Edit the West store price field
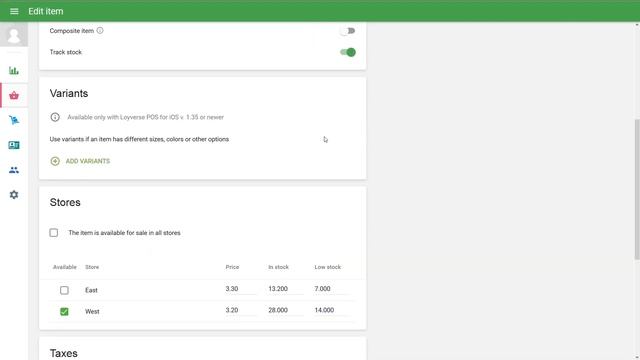Image resolution: width=640 pixels, height=360 pixels. pos(240,310)
